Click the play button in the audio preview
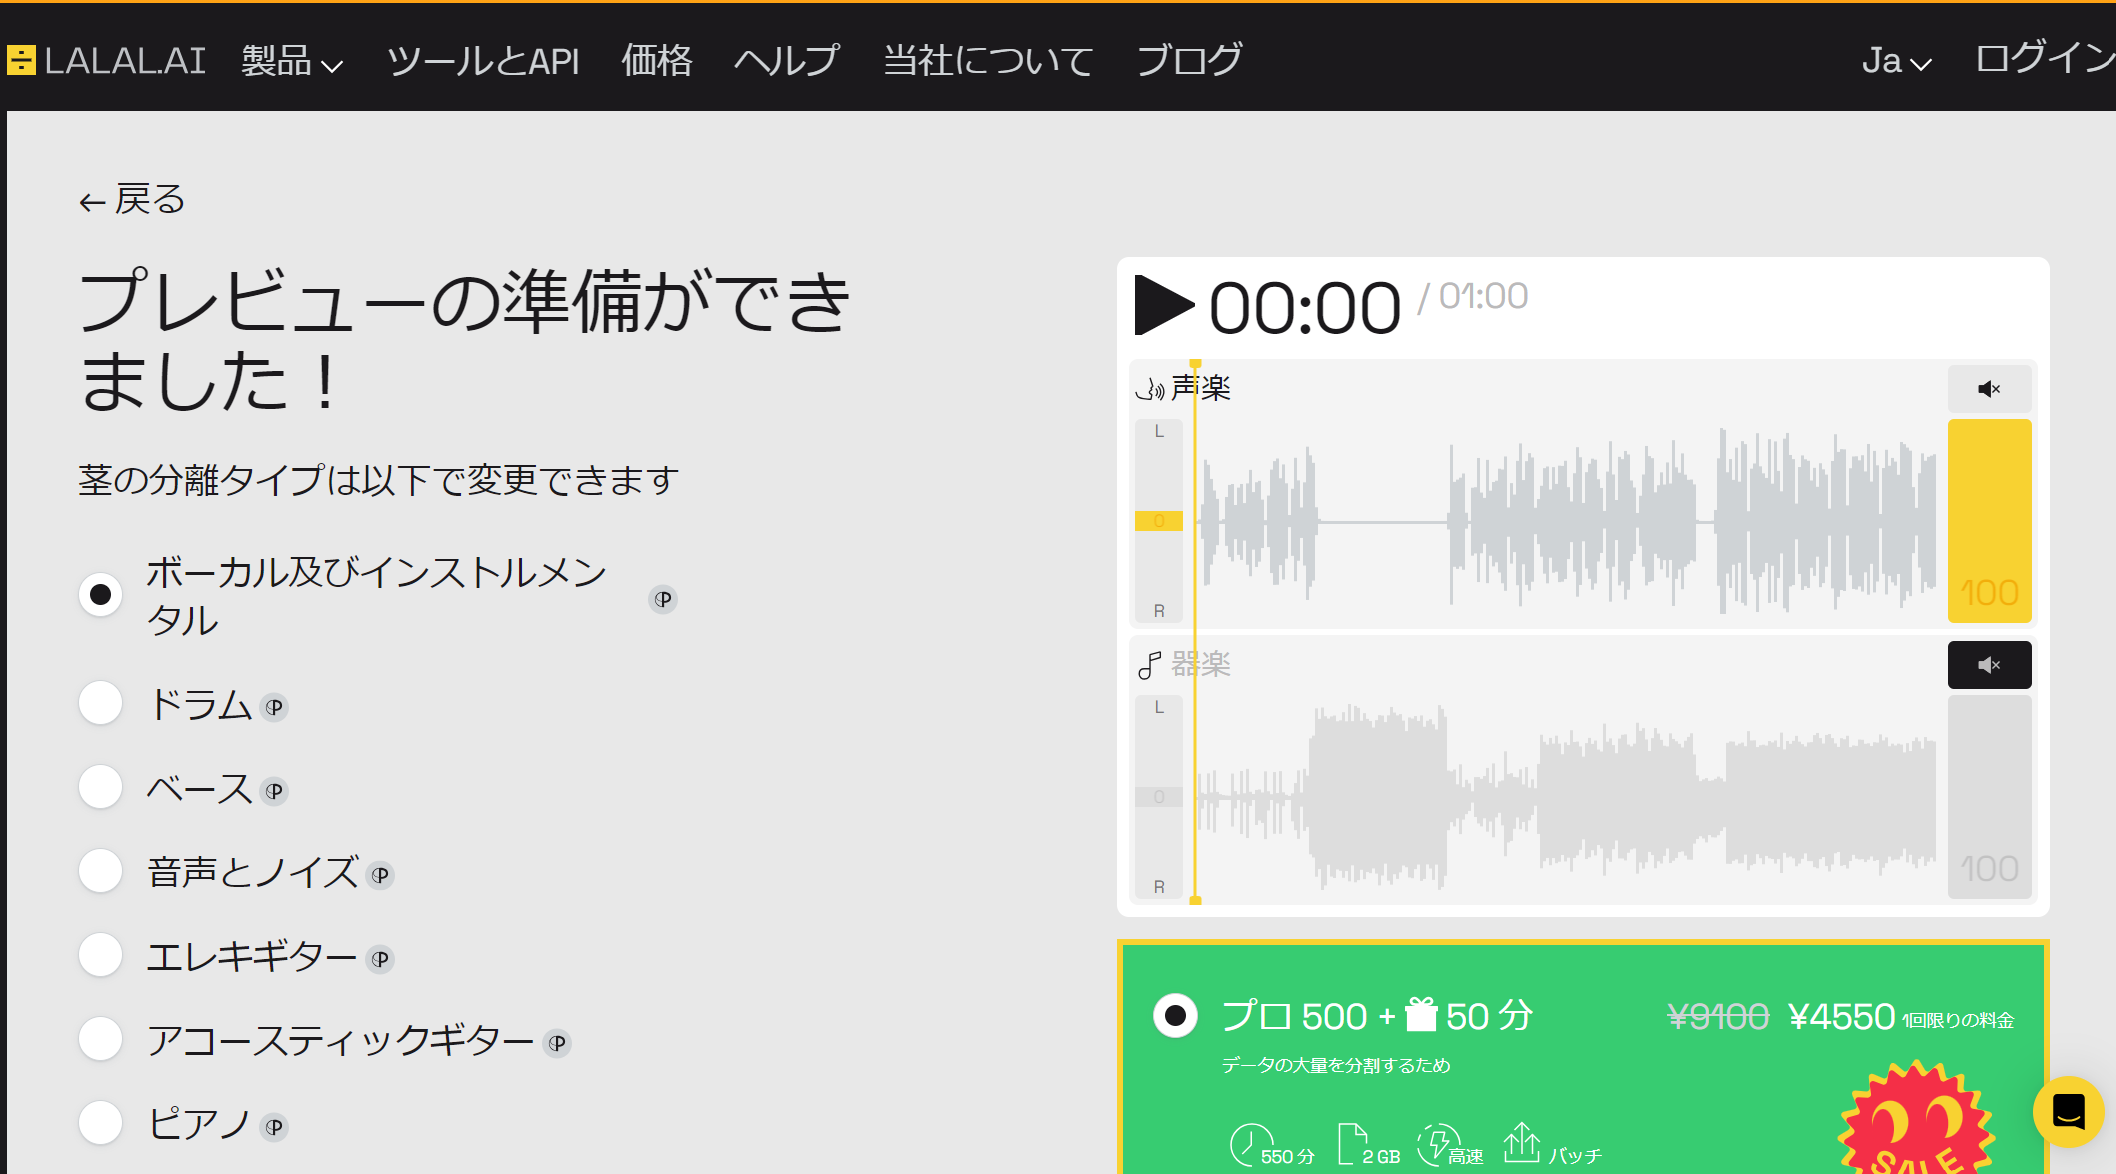The height and width of the screenshot is (1174, 2116). pyautogui.click(x=1163, y=306)
